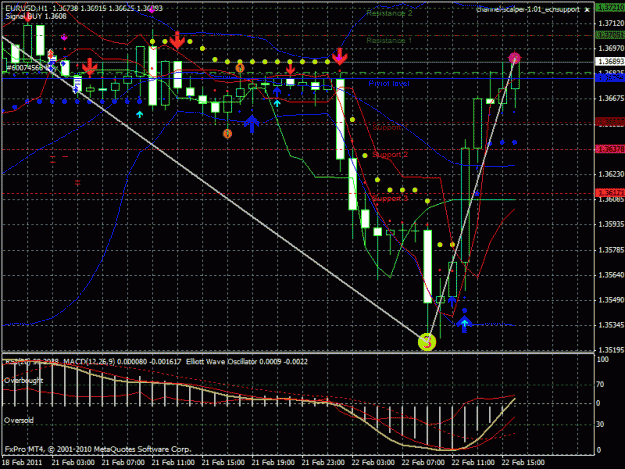Click the #6007456B order label

(25, 68)
